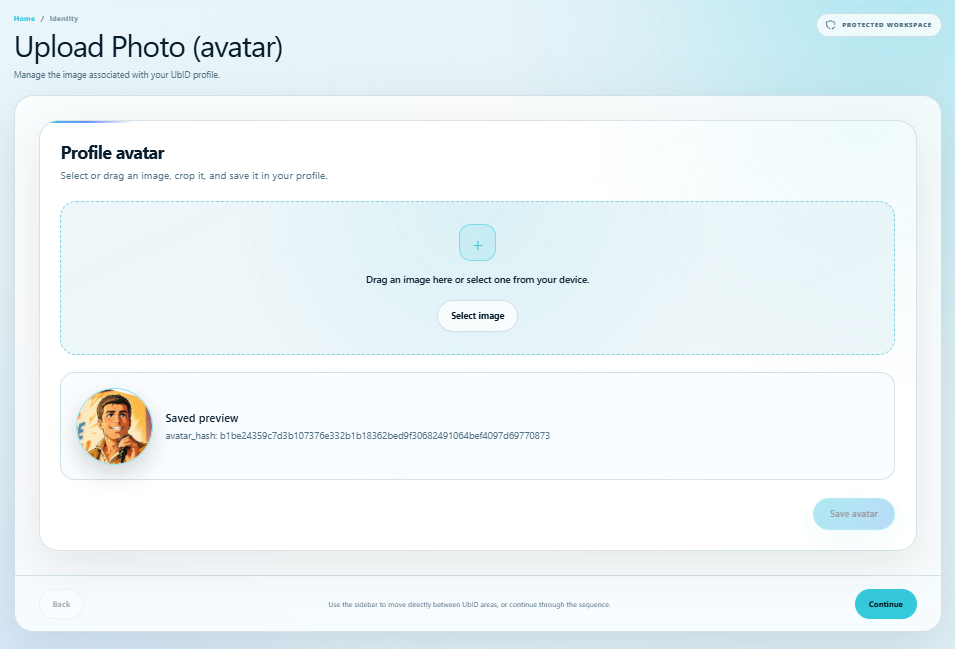955x649 pixels.
Task: Go back with the Back button
Action: pyautogui.click(x=62, y=604)
